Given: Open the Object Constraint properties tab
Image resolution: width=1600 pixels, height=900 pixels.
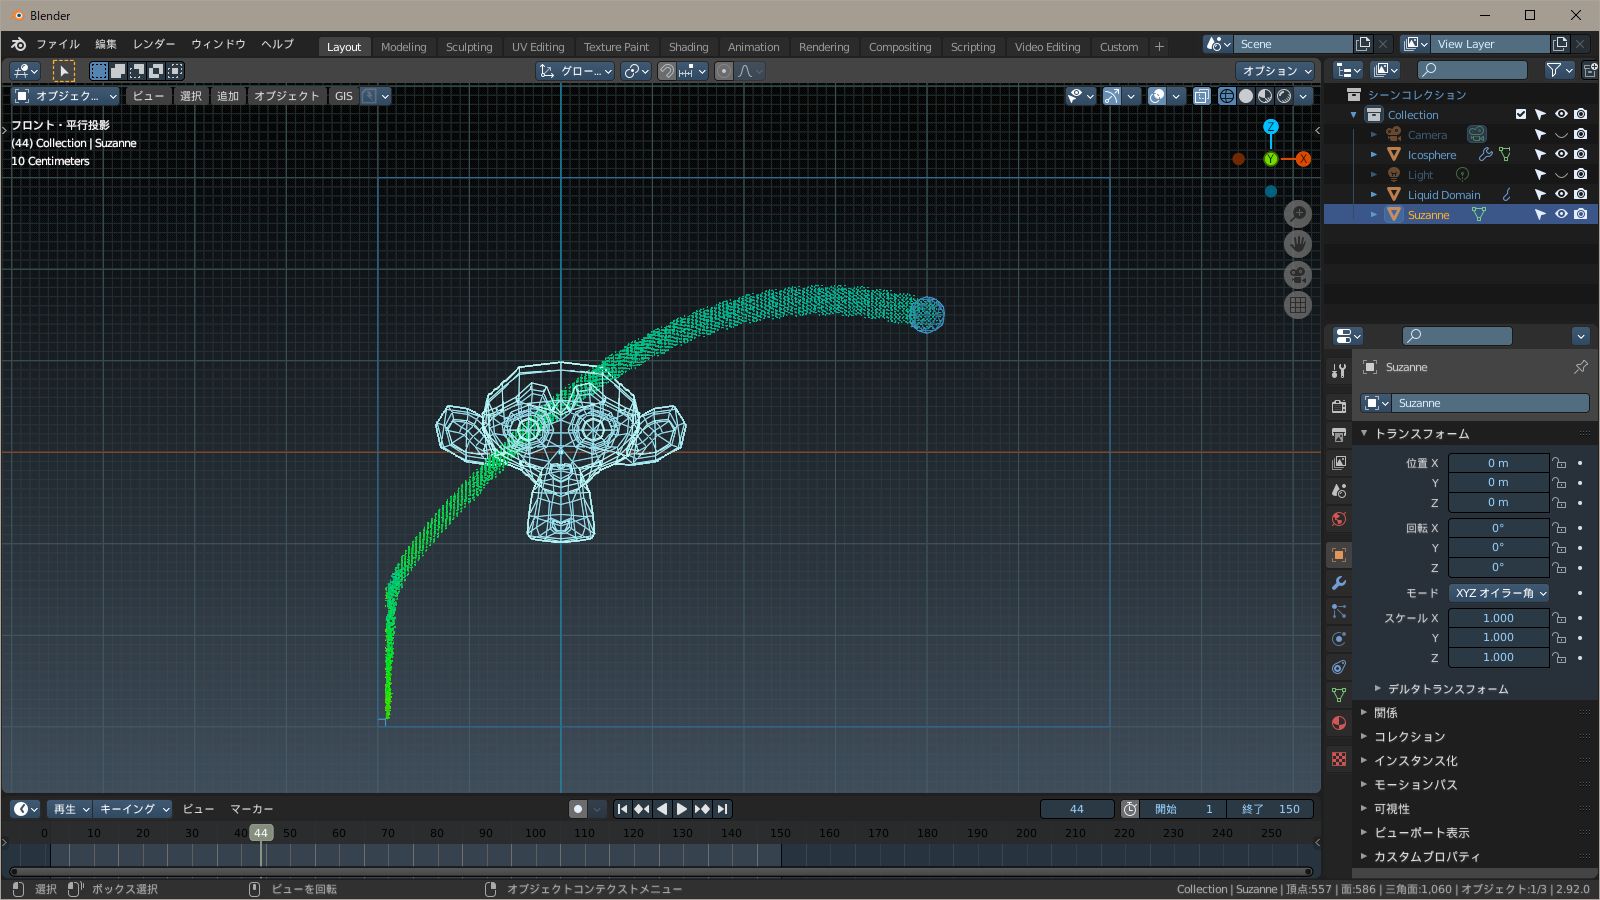Looking at the screenshot, I should (1339, 667).
